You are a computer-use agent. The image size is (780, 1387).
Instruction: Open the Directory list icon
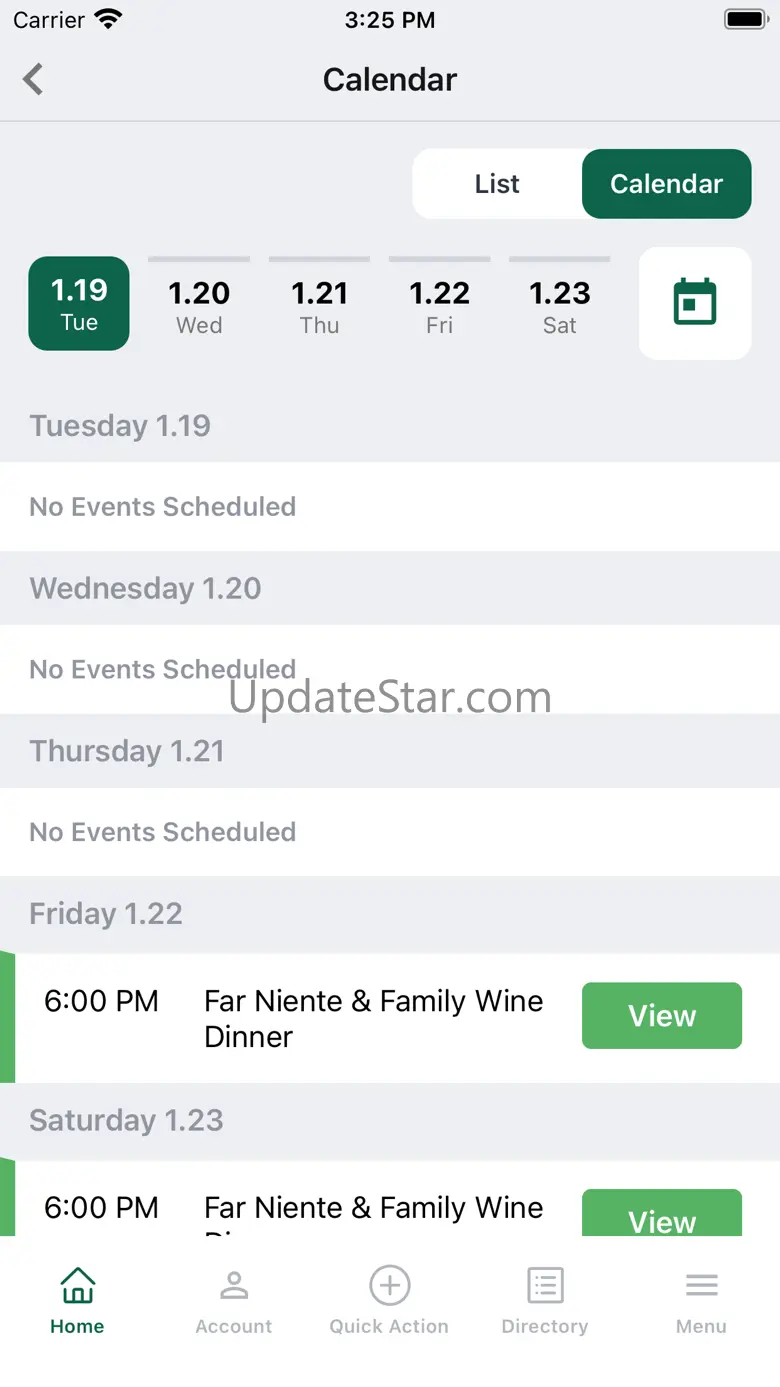[545, 1286]
